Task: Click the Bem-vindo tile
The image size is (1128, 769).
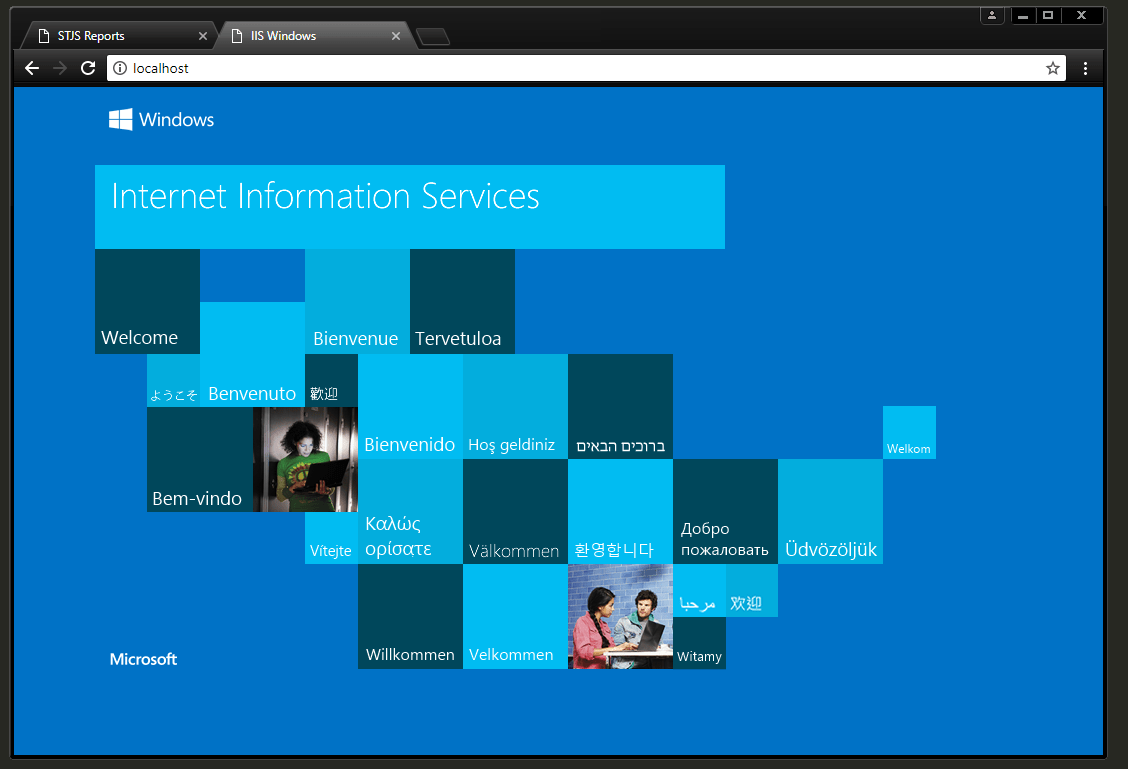Action: point(200,460)
